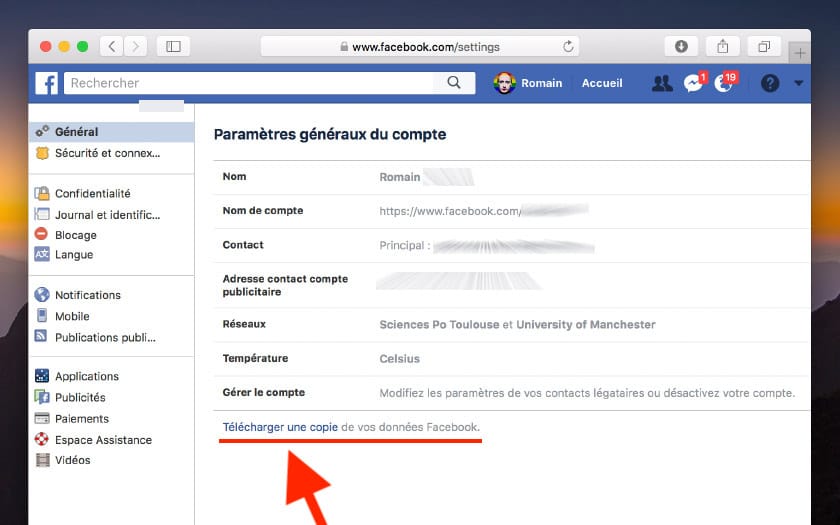
Task: Open Safari downloads button
Action: [681, 47]
